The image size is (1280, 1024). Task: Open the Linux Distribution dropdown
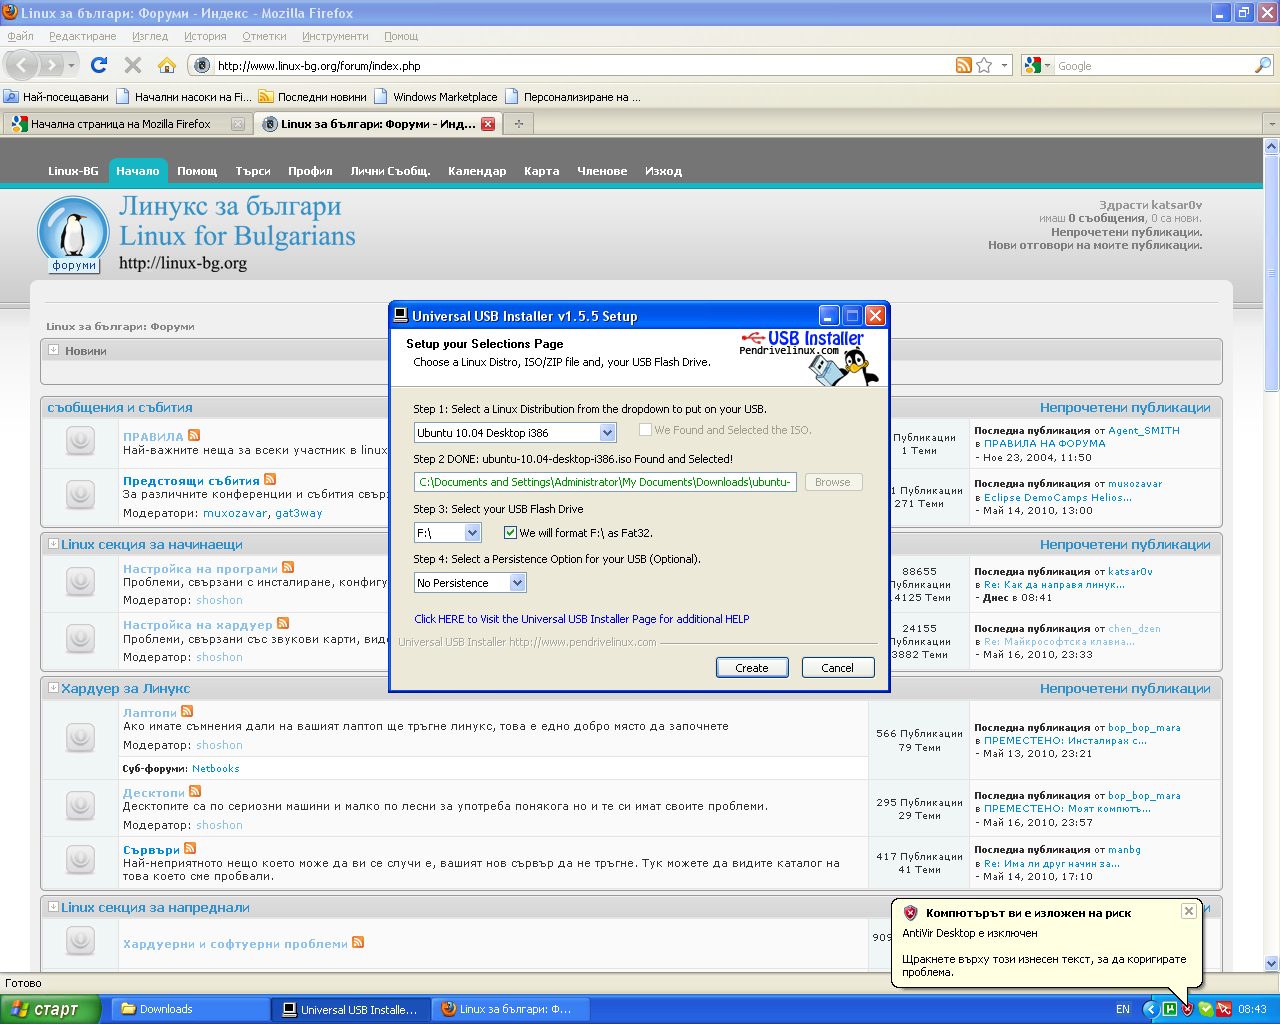coord(607,433)
